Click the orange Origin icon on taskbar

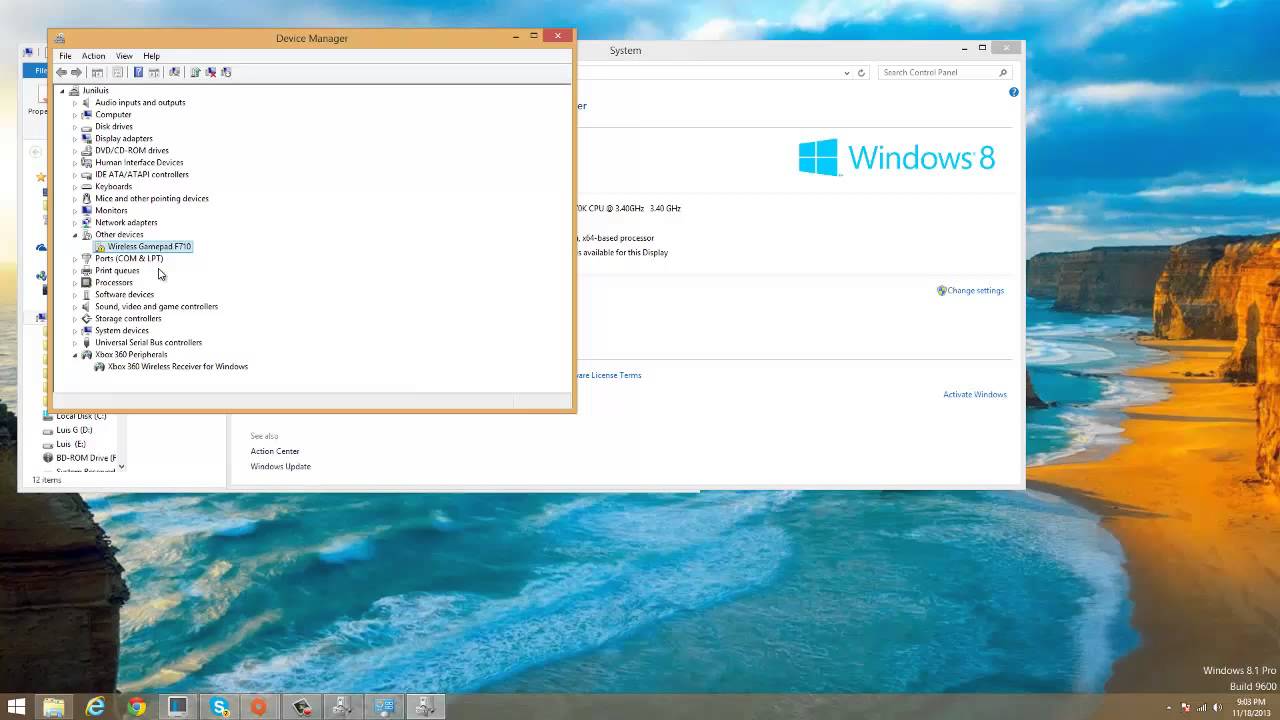click(x=259, y=707)
